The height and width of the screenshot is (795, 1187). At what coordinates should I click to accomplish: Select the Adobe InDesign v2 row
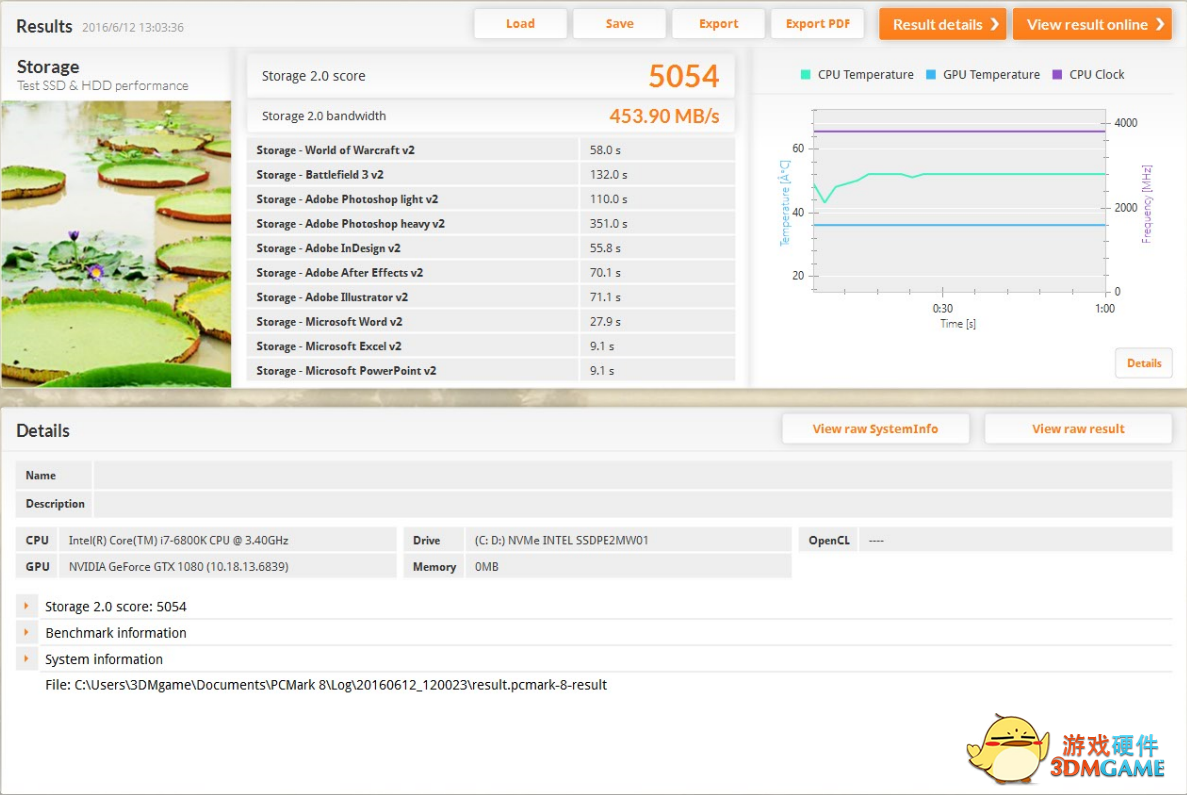click(491, 248)
